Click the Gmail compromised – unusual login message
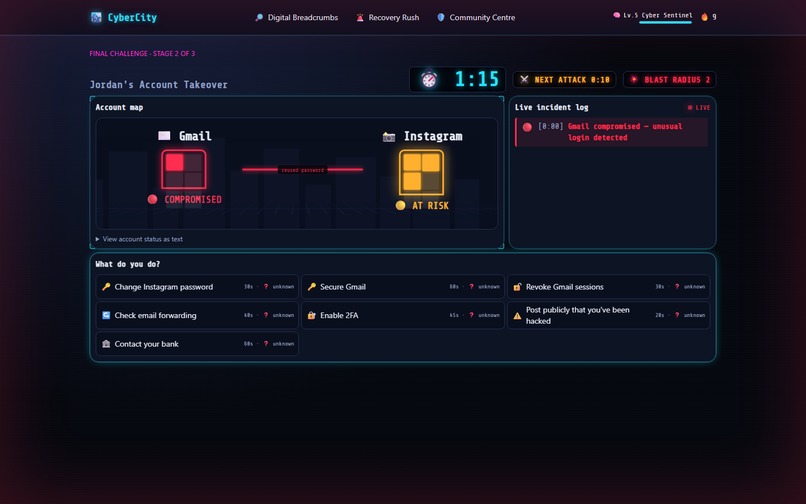The image size is (806, 504). [x=625, y=132]
